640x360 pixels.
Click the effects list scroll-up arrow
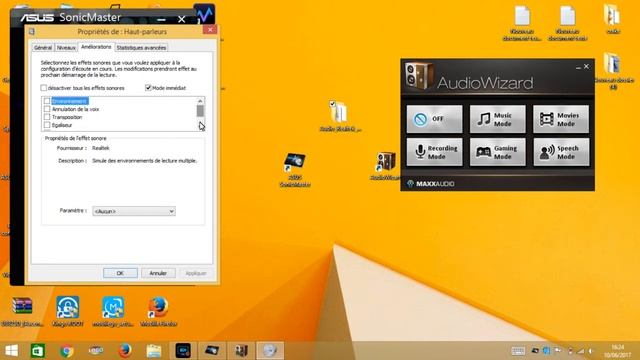(200, 101)
